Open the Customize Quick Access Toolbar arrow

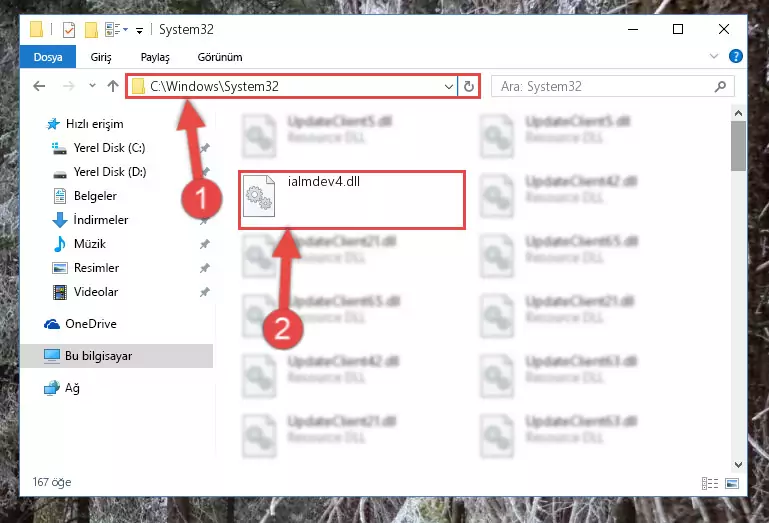pyautogui.click(x=139, y=31)
